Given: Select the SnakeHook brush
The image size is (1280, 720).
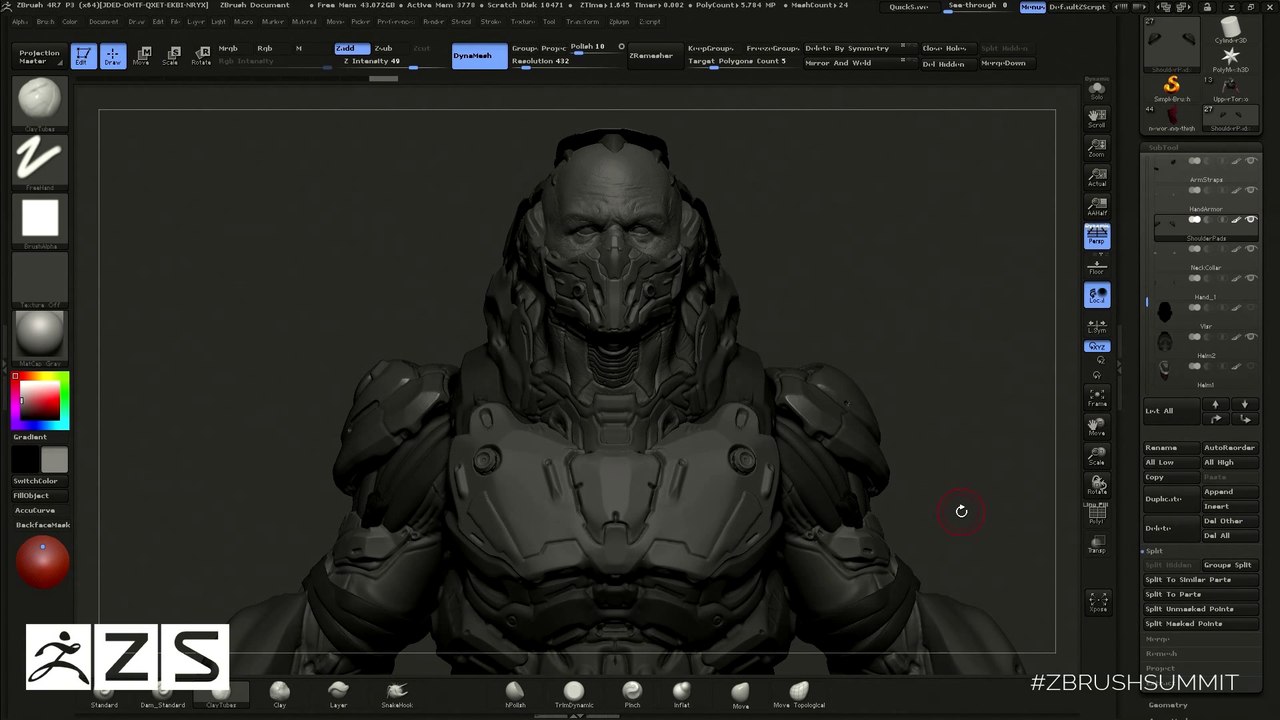Looking at the screenshot, I should point(397,695).
